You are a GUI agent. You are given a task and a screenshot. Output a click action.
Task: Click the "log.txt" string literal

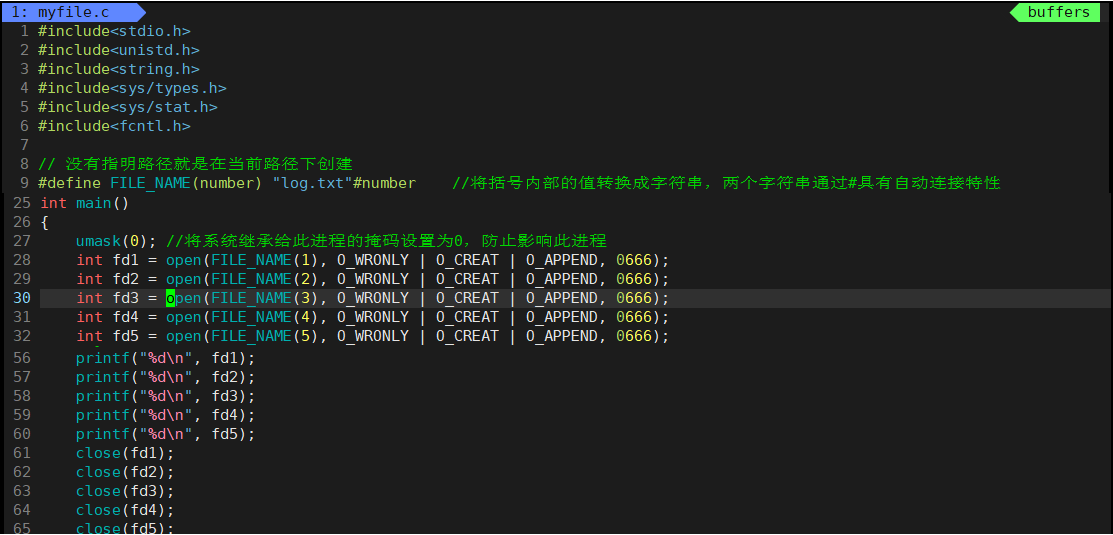tap(311, 183)
